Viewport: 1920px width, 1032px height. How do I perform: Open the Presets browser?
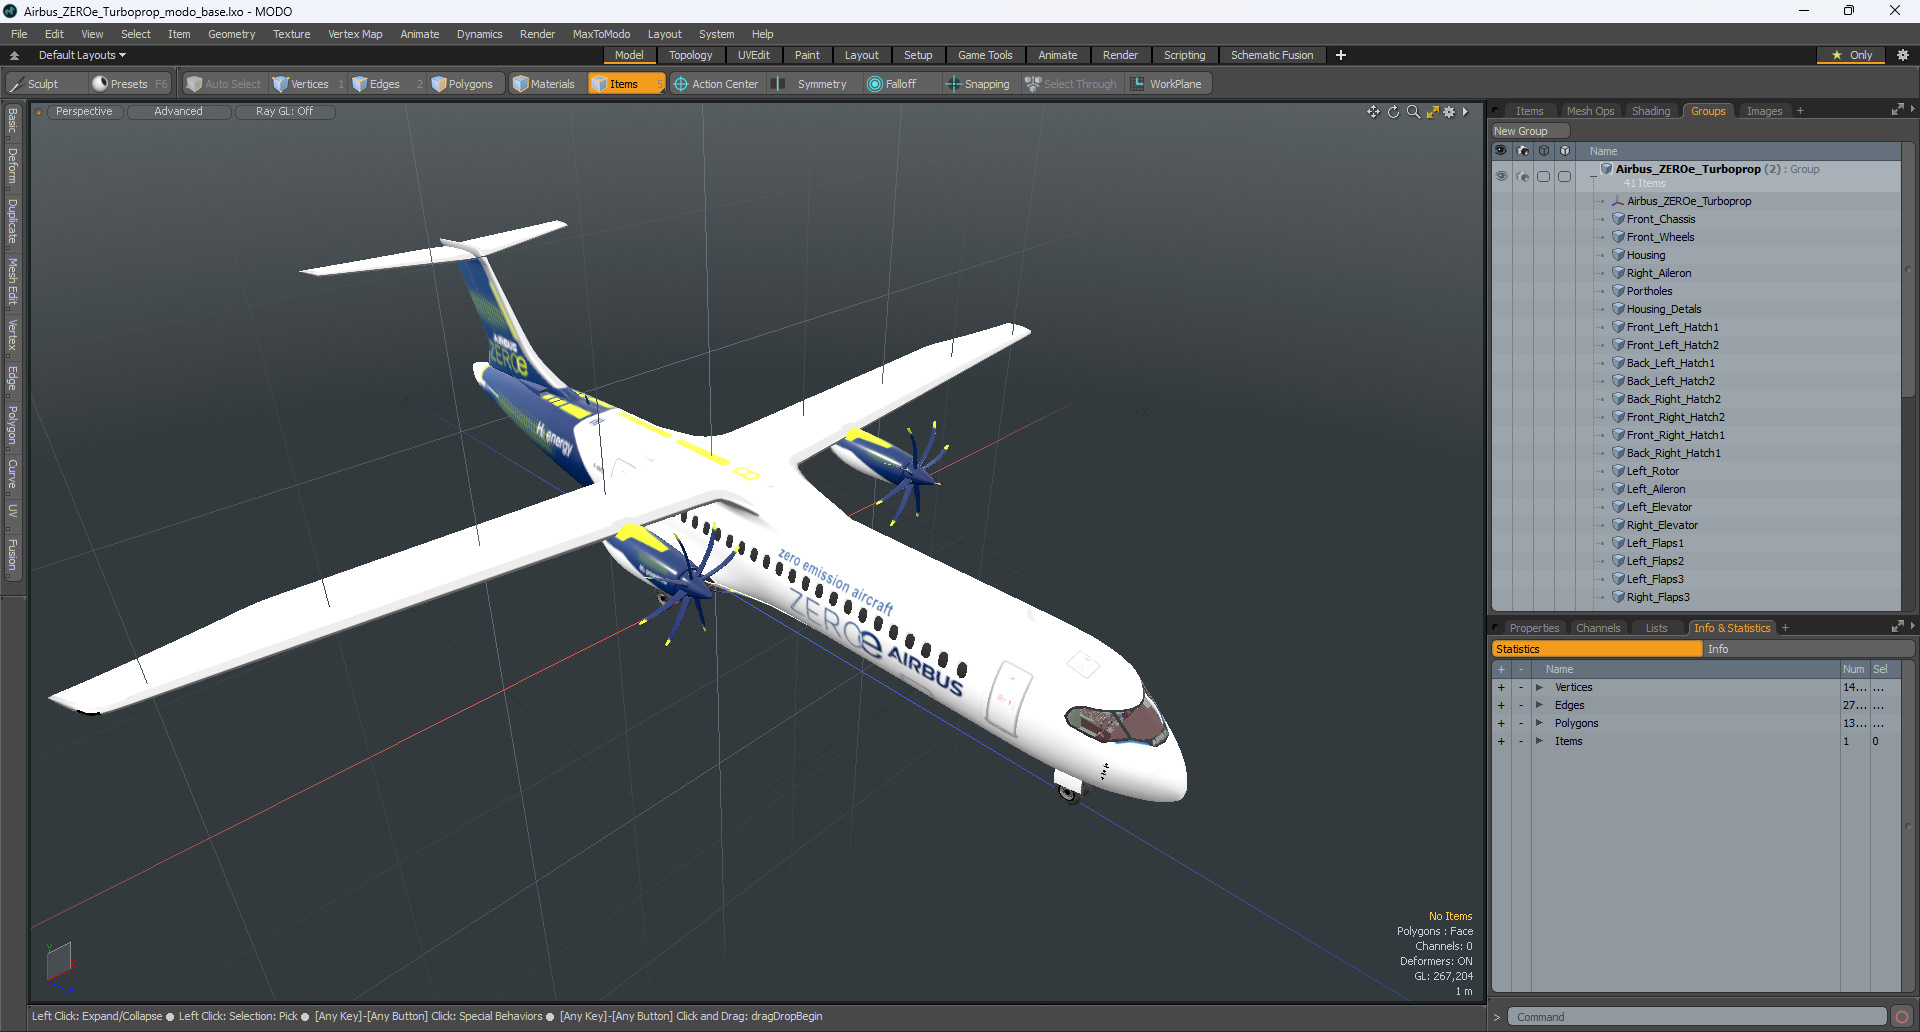coord(128,84)
